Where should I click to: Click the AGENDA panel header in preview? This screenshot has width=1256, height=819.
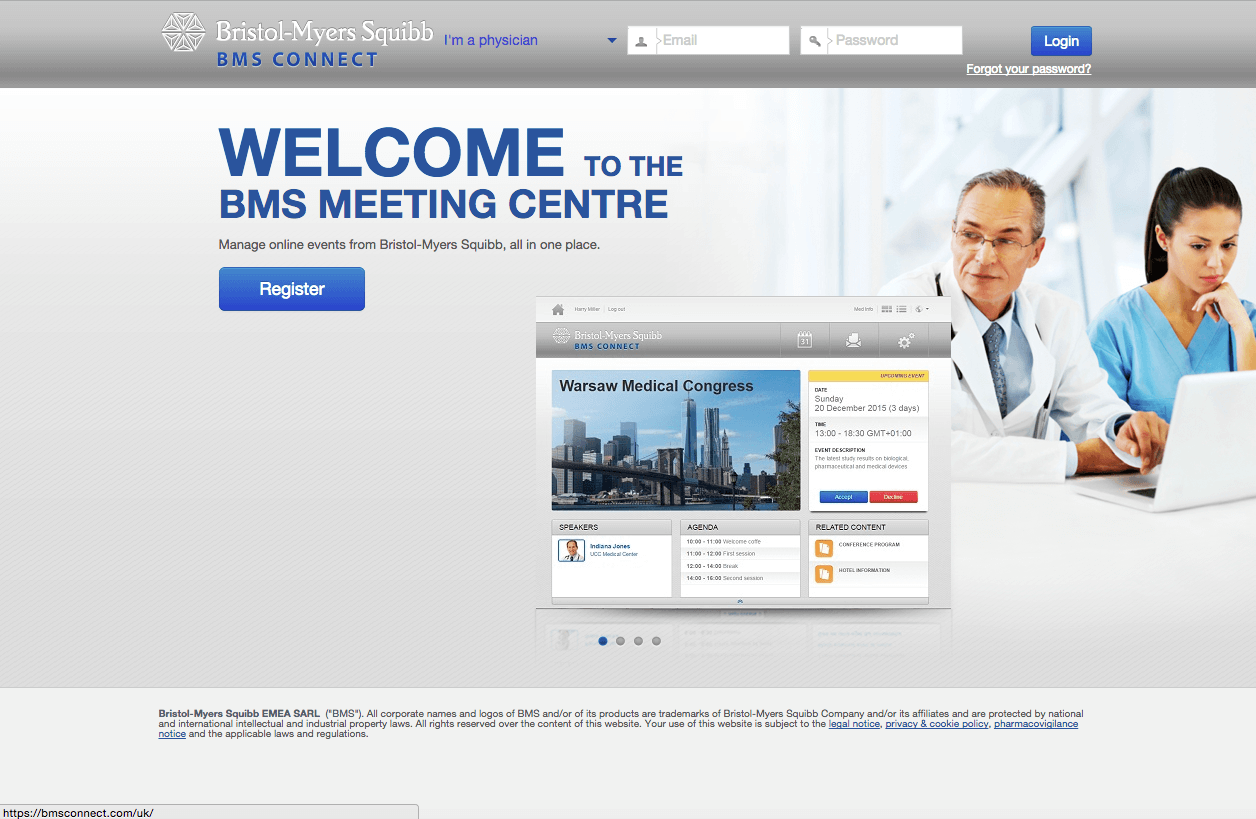(740, 527)
